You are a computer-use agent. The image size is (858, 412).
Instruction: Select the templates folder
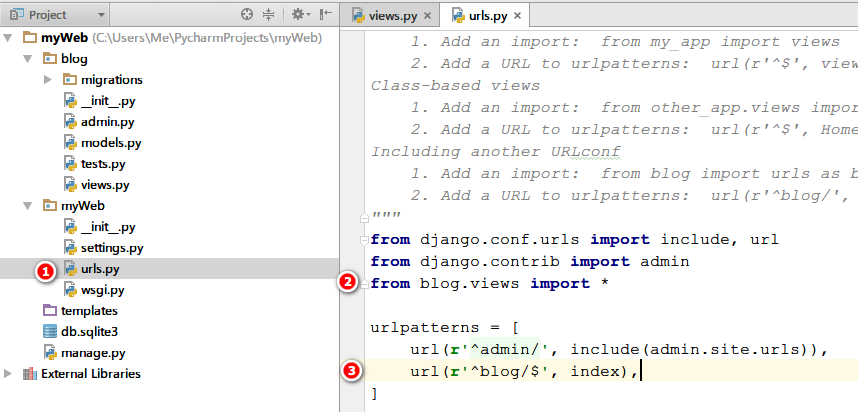point(89,311)
